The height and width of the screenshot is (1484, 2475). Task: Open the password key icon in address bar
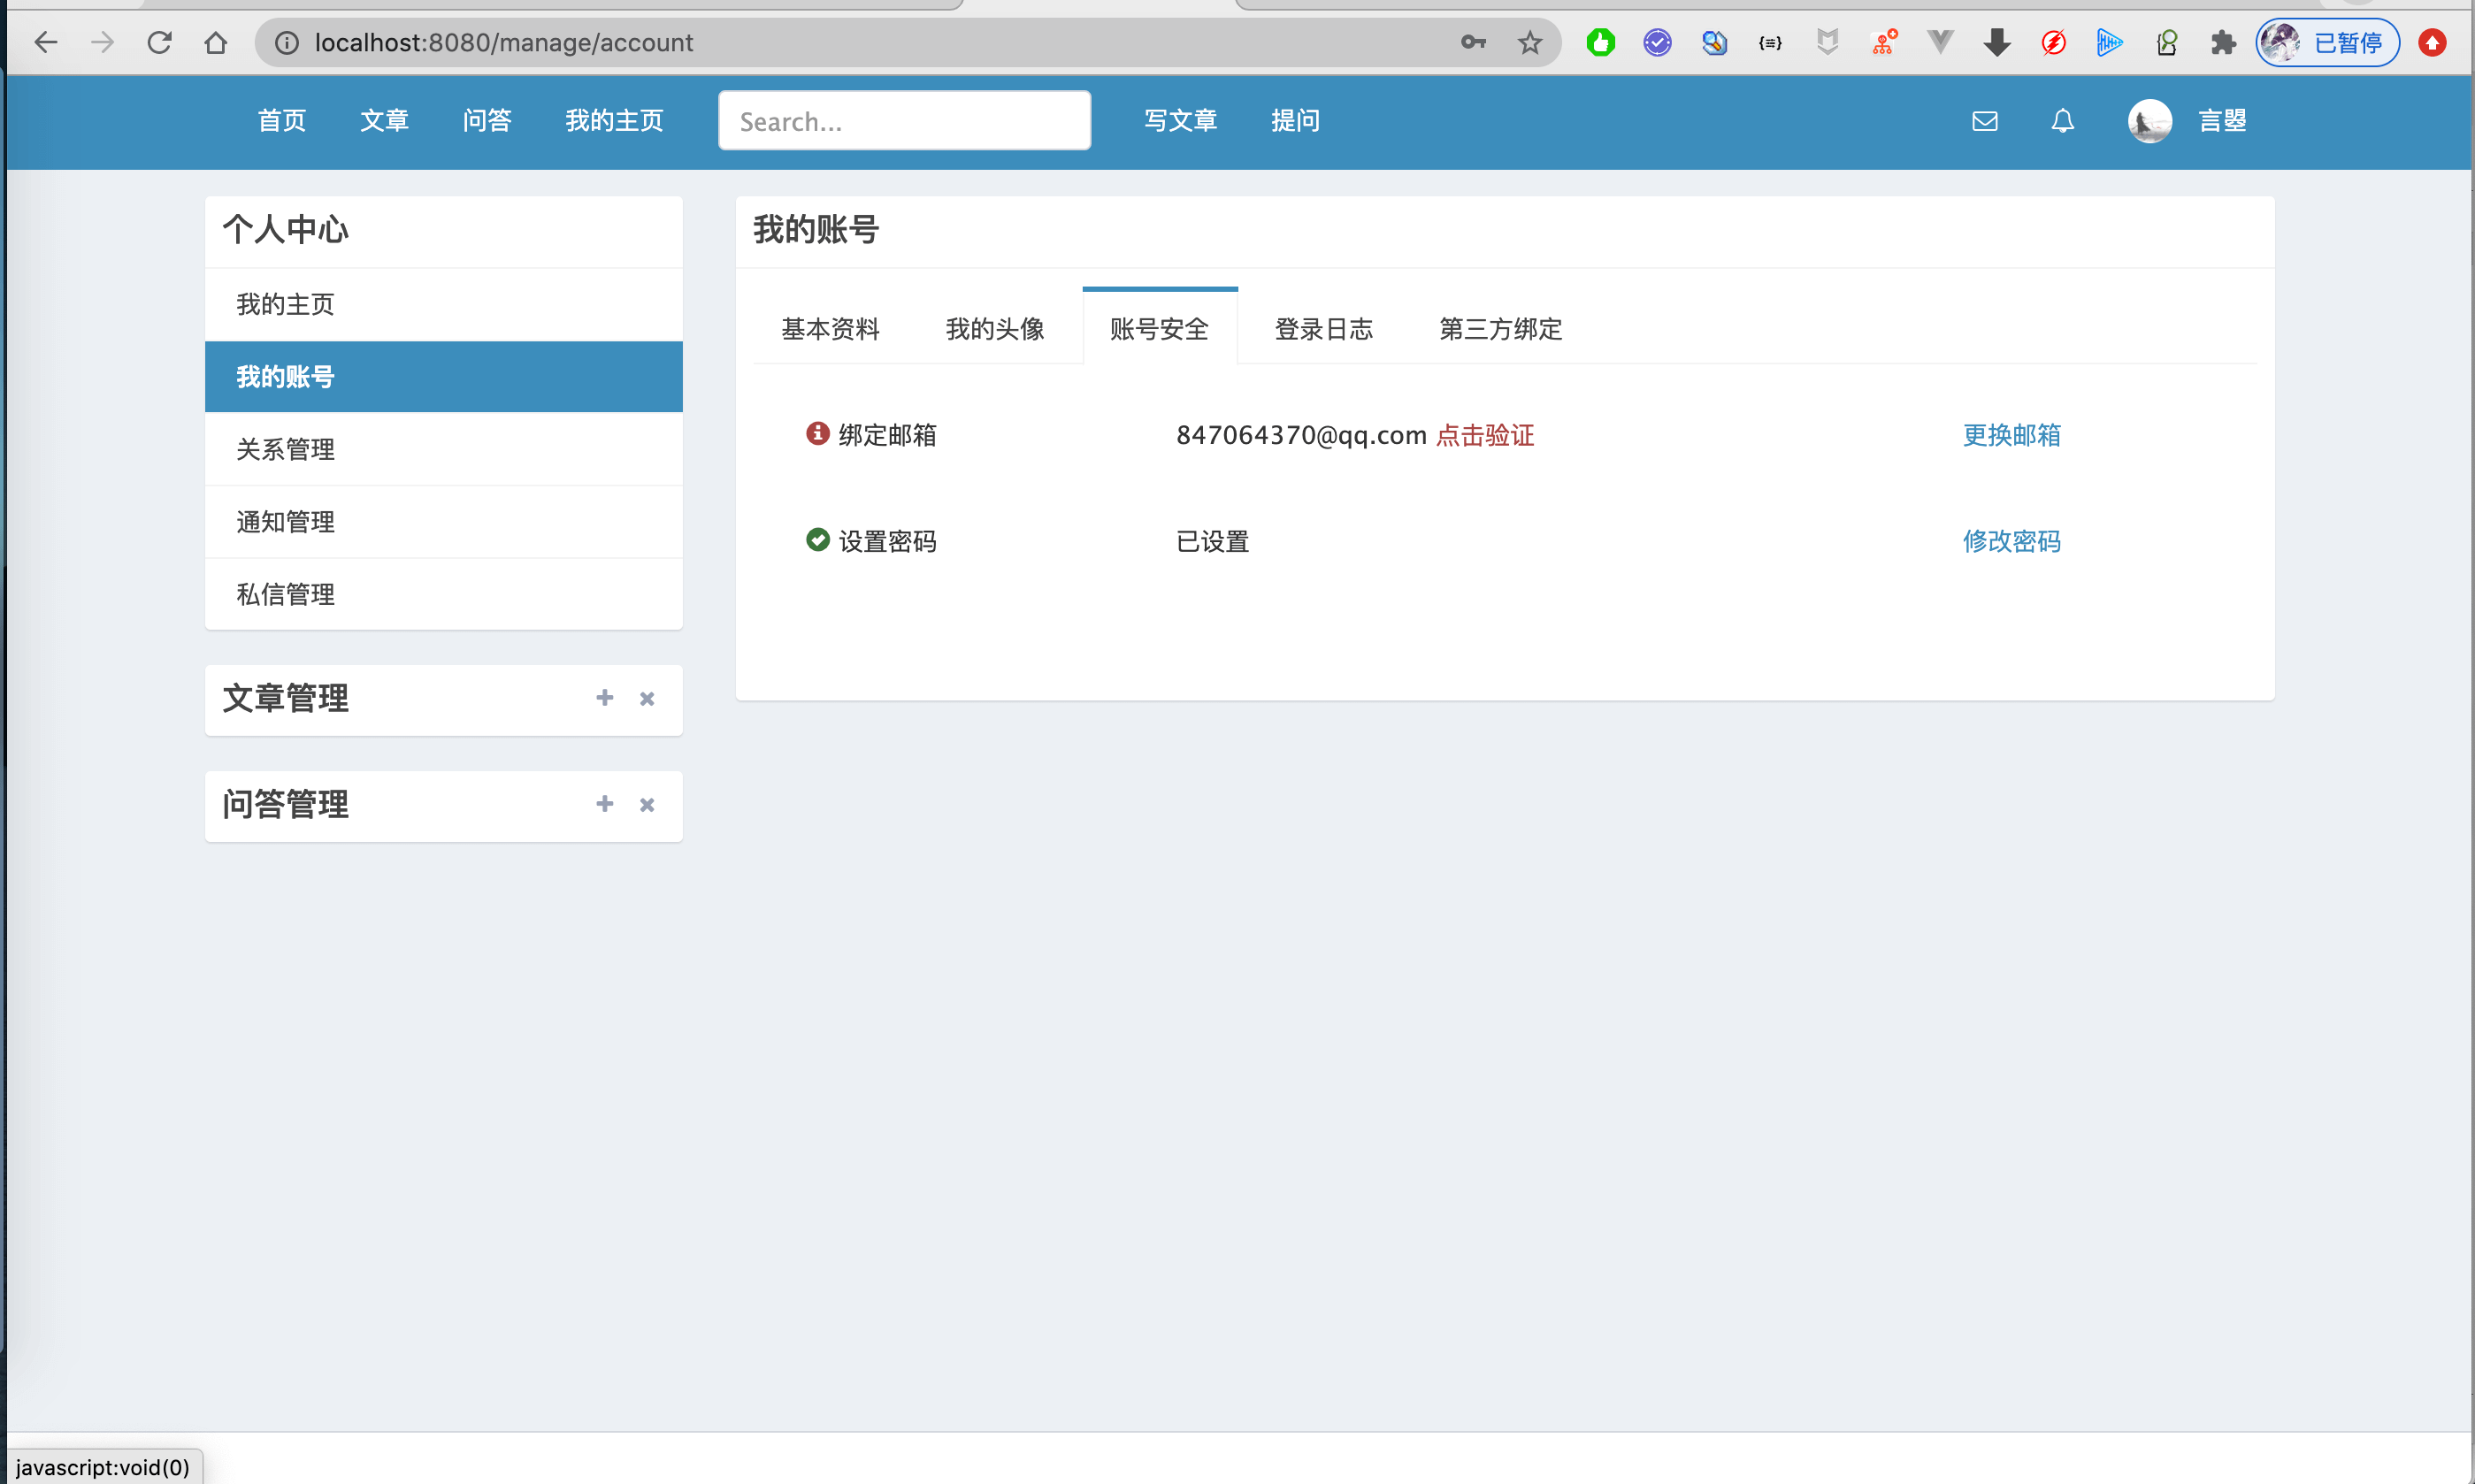click(x=1472, y=42)
